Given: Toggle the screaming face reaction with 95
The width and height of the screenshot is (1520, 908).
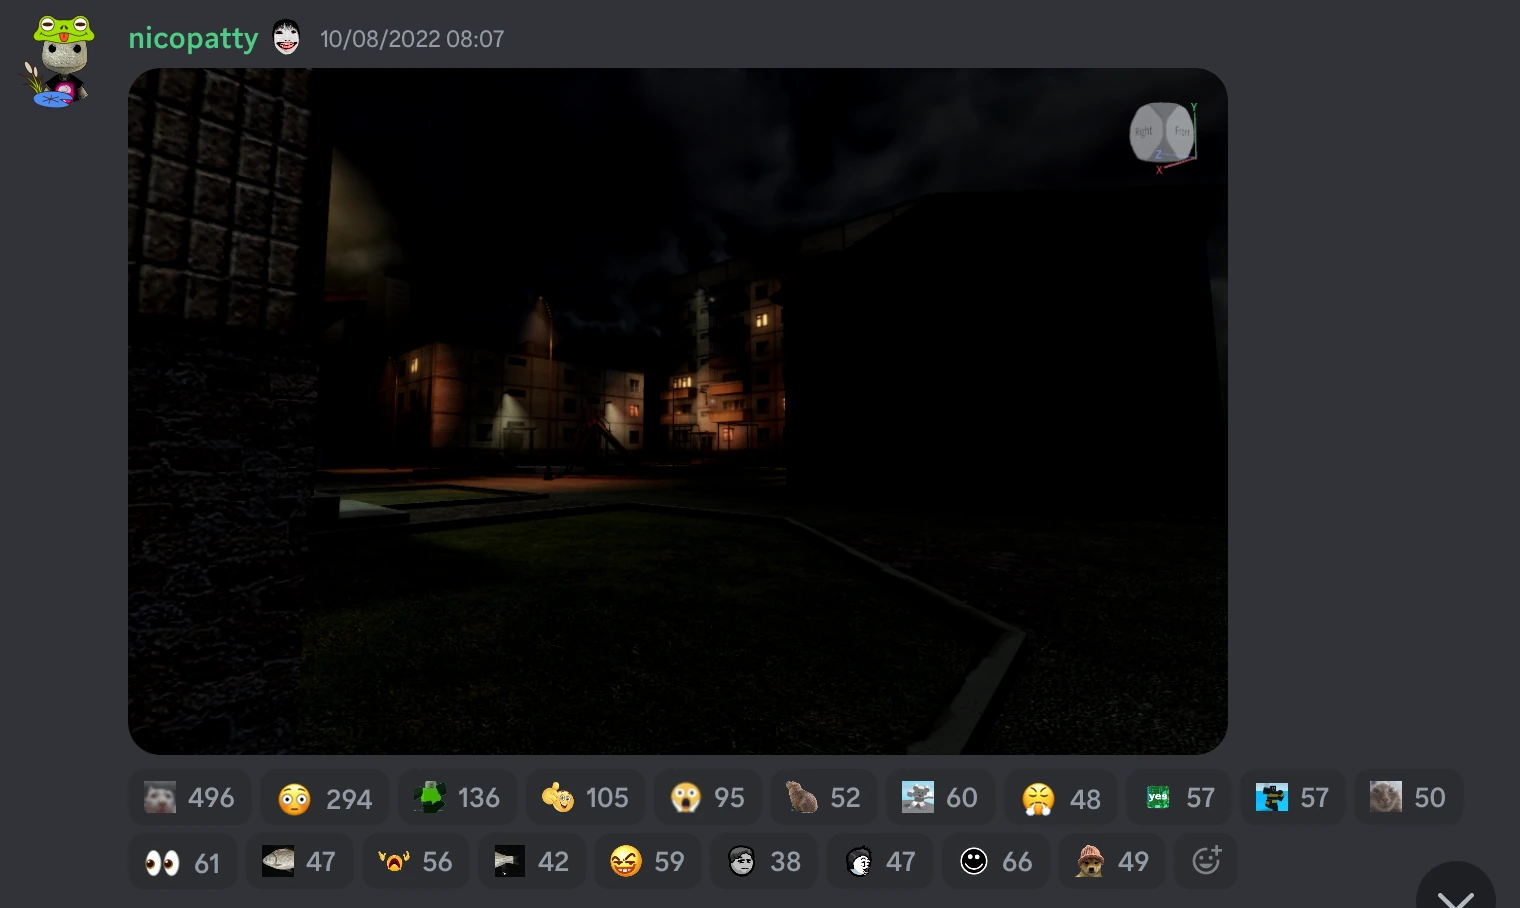Looking at the screenshot, I should click(x=708, y=797).
